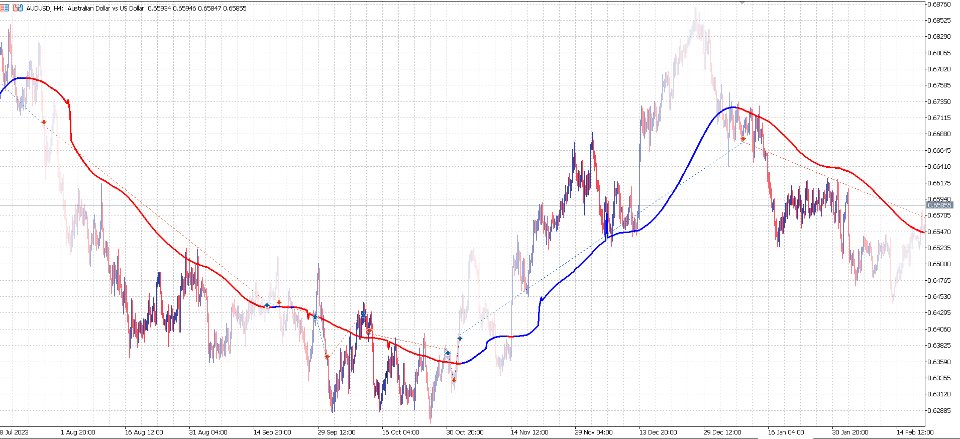
Task: Click the 16 Jan 04:00 time axis label
Action: 786,432
